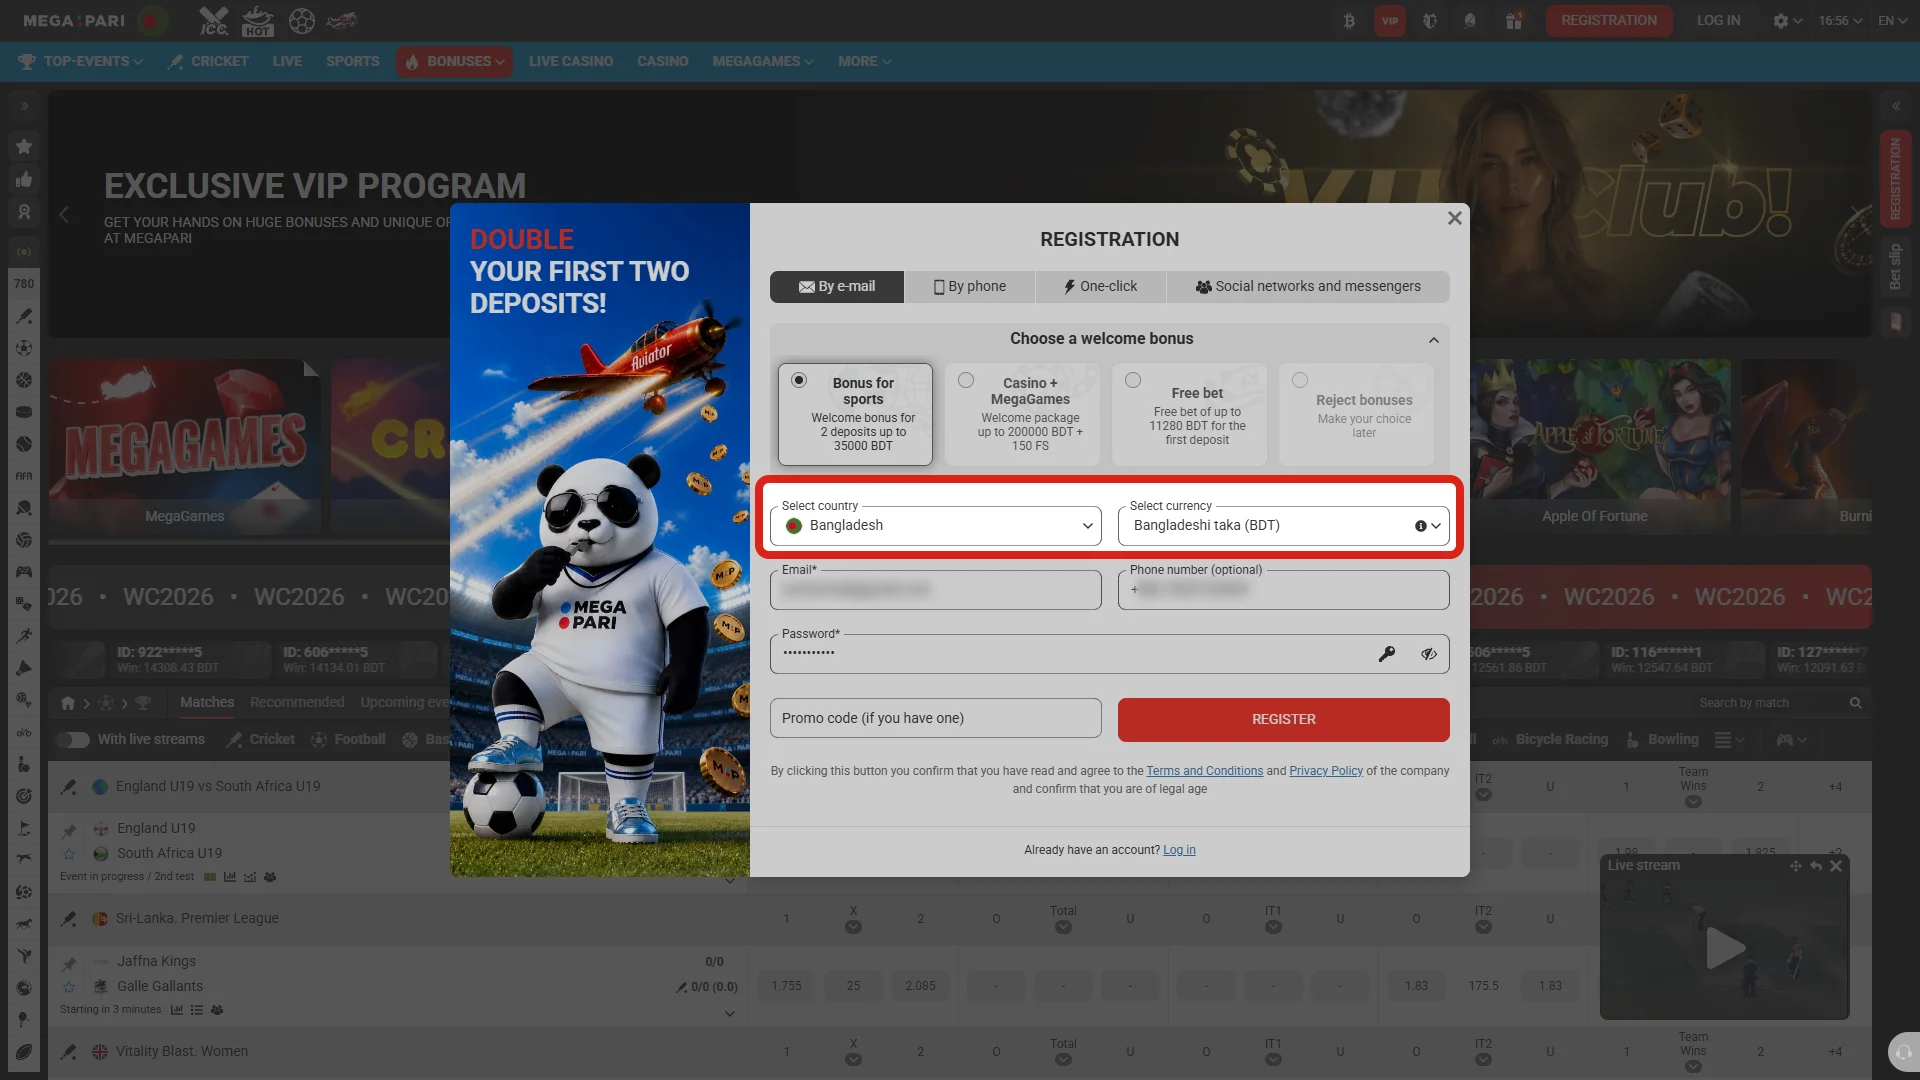Click the password key generator icon
This screenshot has width=1920, height=1080.
pos(1387,654)
